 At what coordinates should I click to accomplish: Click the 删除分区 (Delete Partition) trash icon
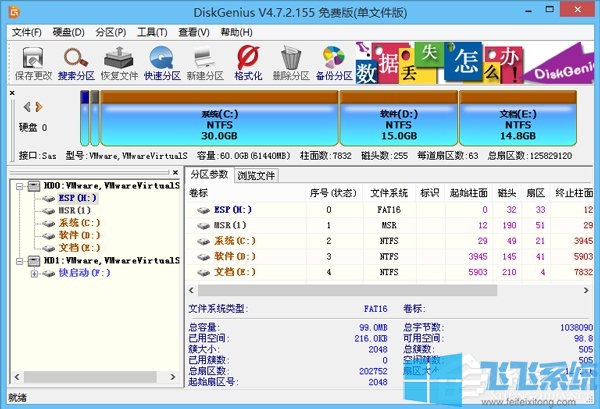tap(290, 64)
